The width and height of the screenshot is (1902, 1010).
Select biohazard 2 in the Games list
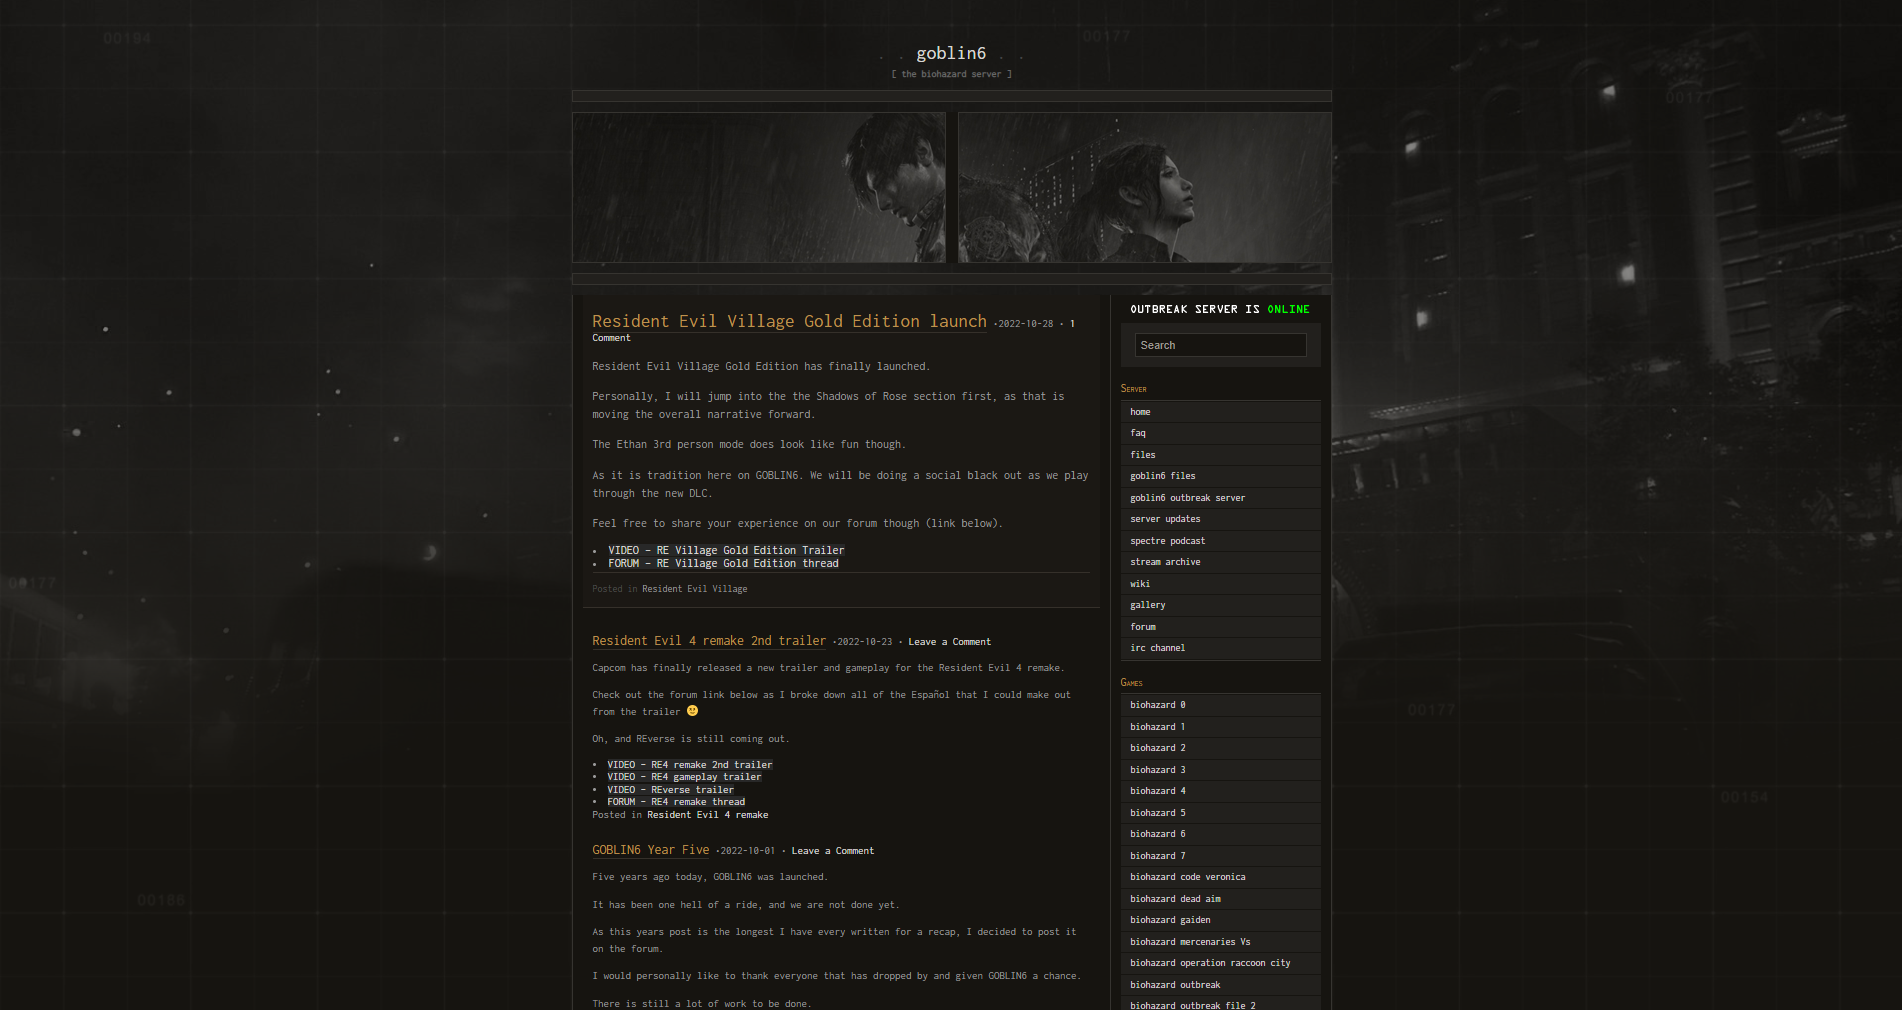[x=1221, y=748]
